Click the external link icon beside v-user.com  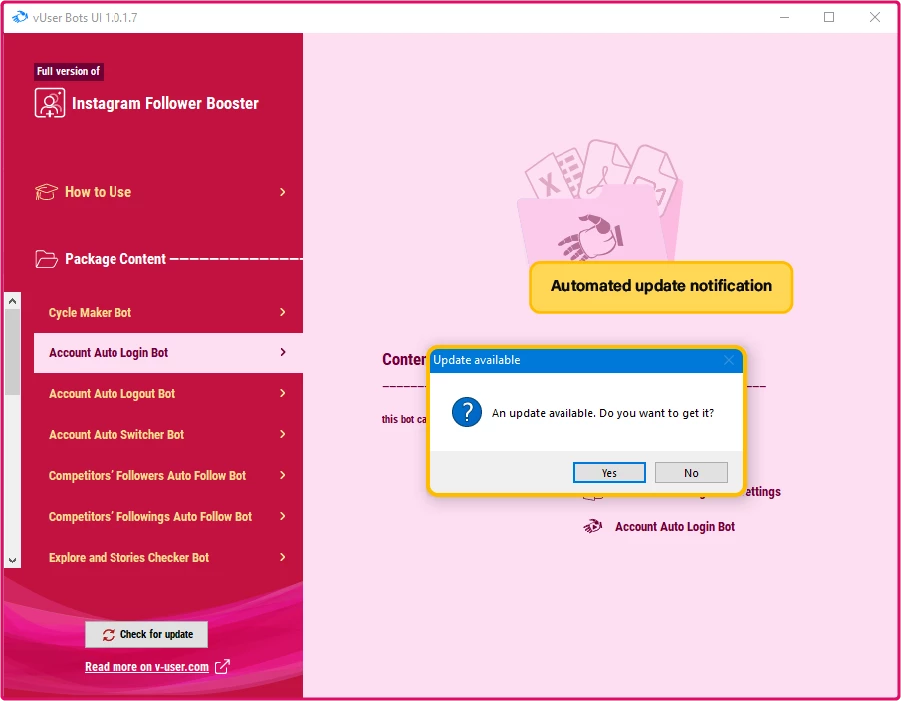(x=222, y=667)
